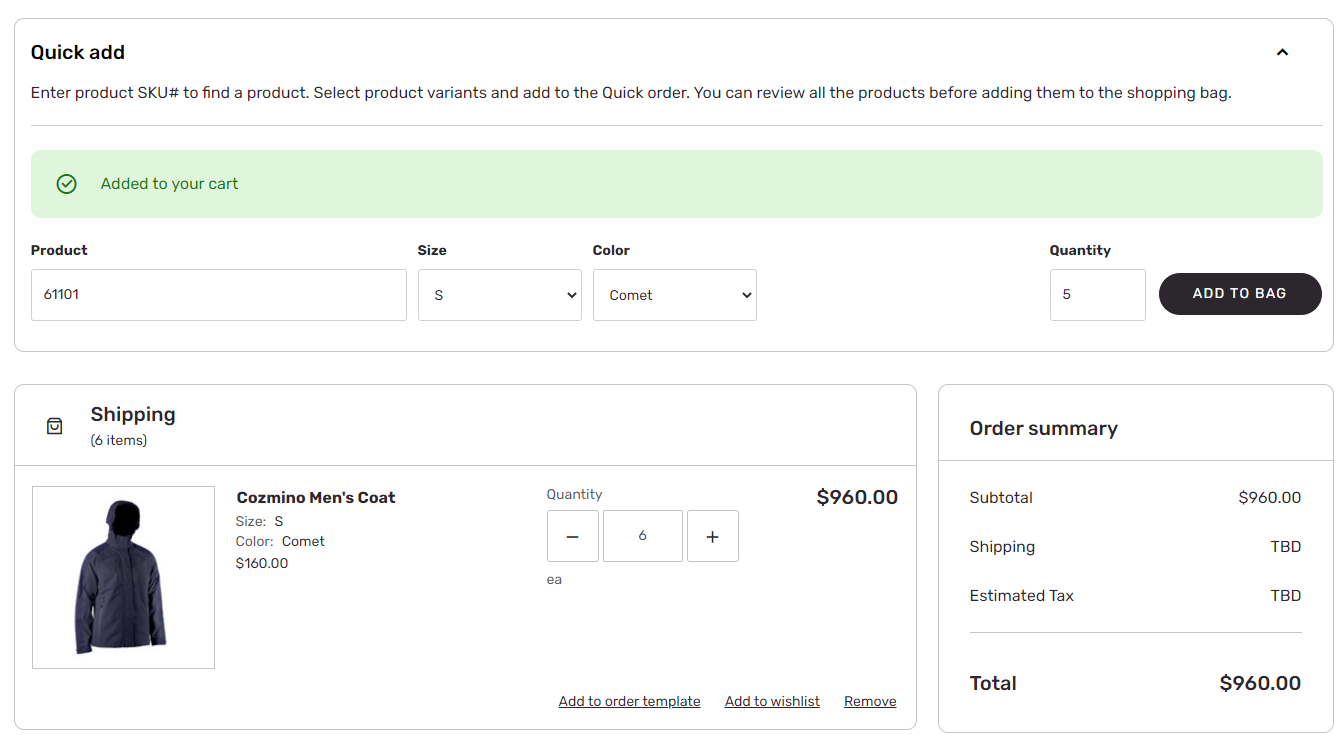Open the Color dropdown showing Comet

pyautogui.click(x=675, y=295)
